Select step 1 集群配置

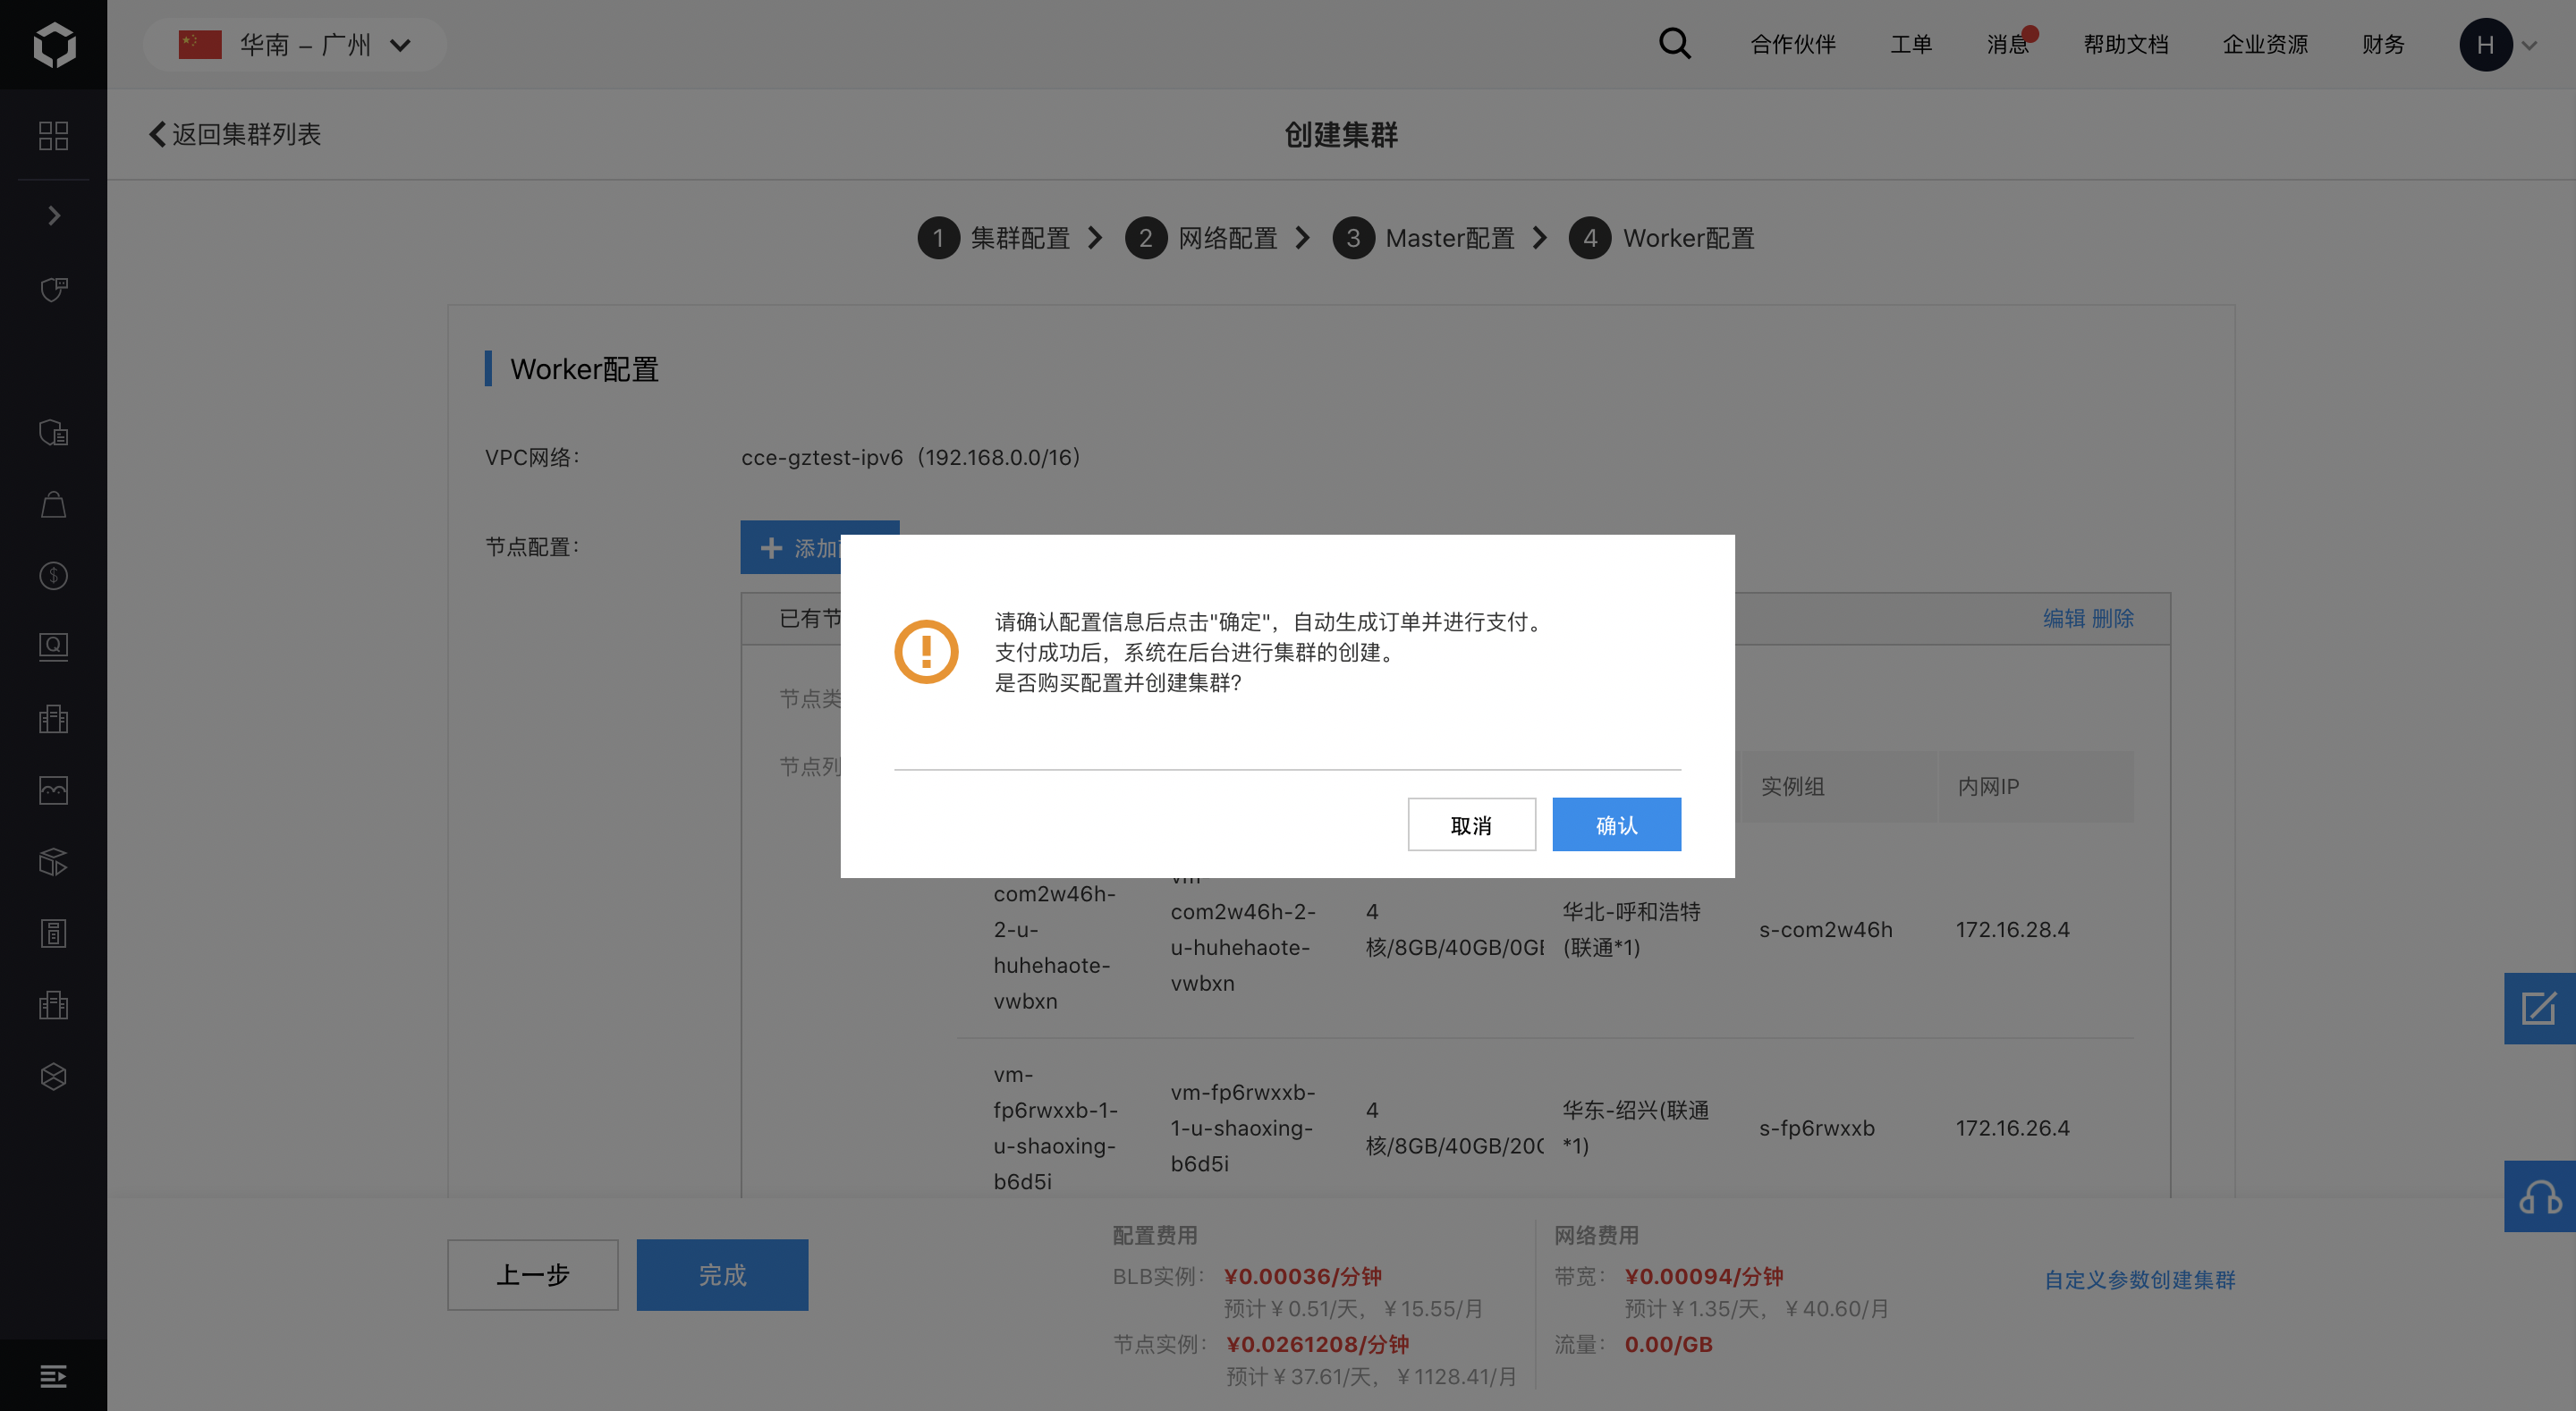(x=995, y=238)
